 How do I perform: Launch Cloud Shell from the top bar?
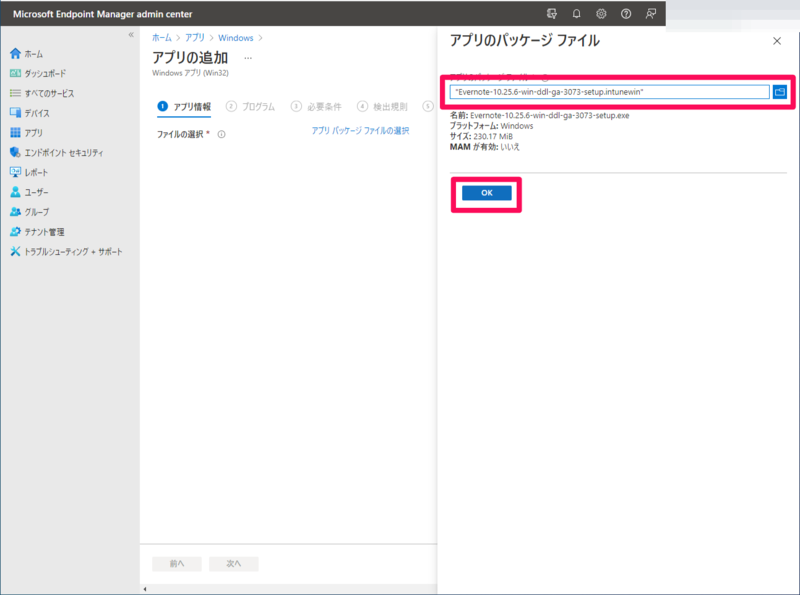click(551, 13)
